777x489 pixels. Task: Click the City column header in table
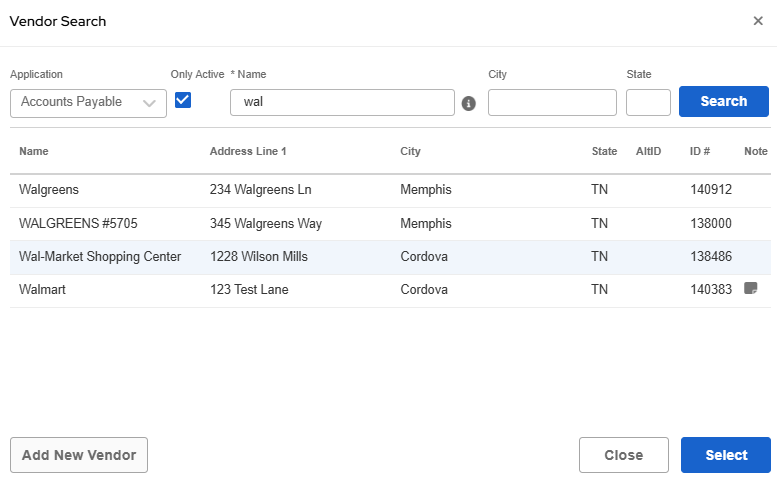(410, 151)
